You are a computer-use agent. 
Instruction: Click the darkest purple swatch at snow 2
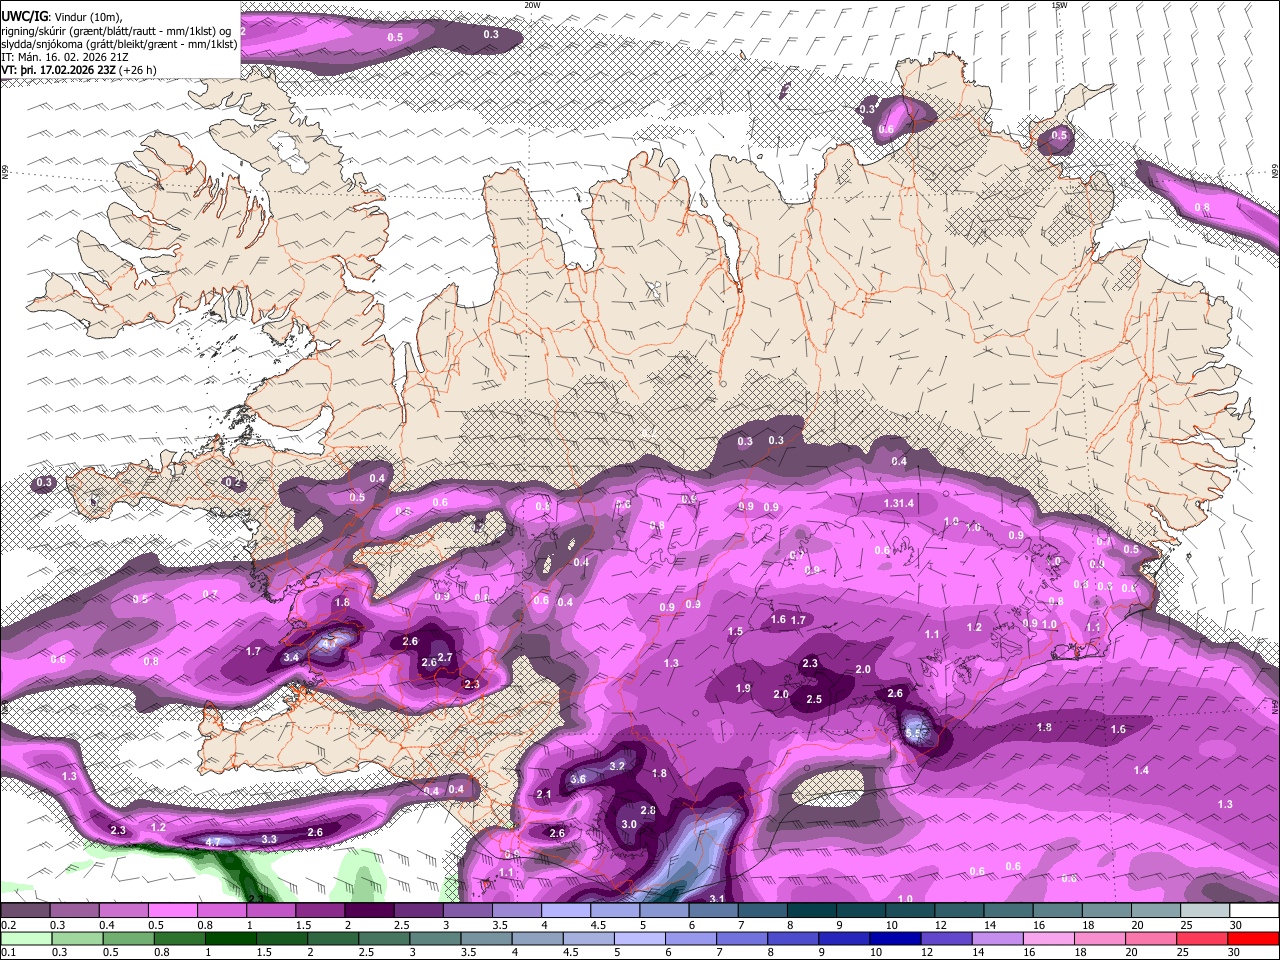(369, 911)
